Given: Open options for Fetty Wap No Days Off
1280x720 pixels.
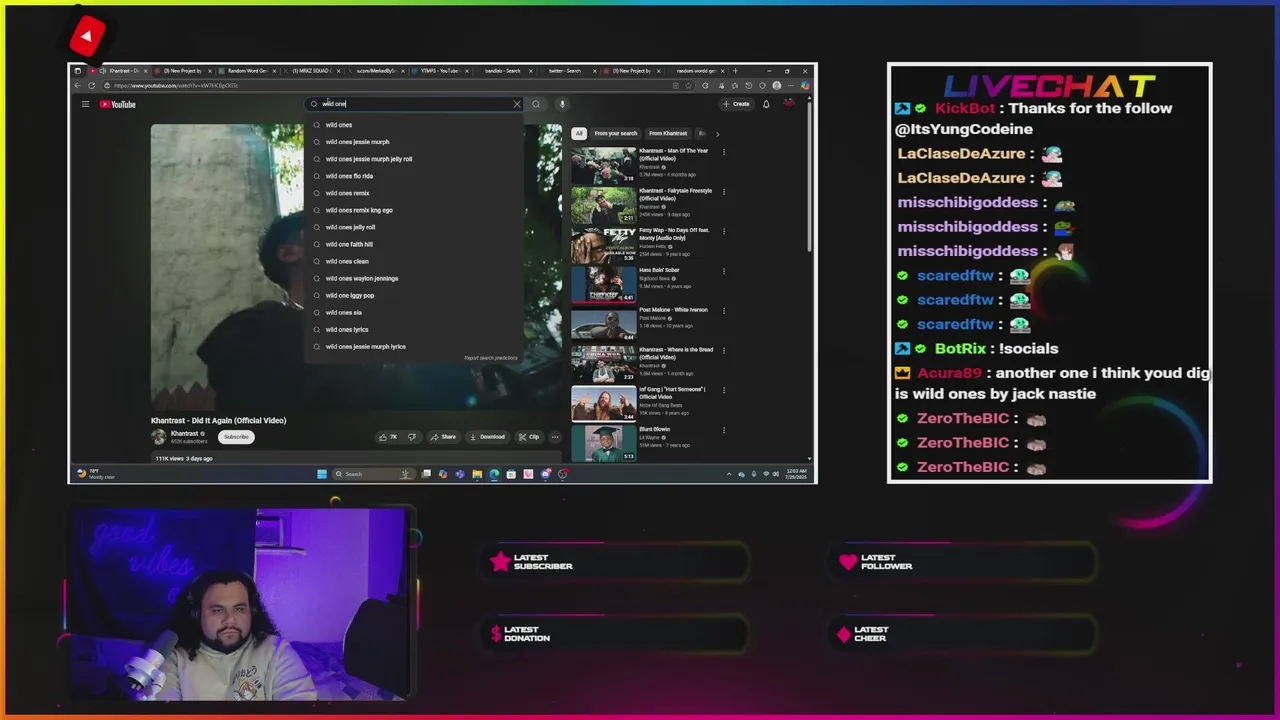Looking at the screenshot, I should tap(724, 231).
